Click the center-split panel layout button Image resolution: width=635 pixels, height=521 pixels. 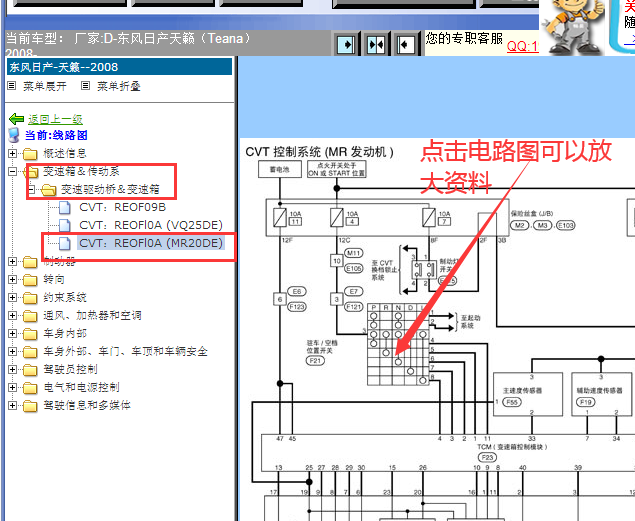376,44
